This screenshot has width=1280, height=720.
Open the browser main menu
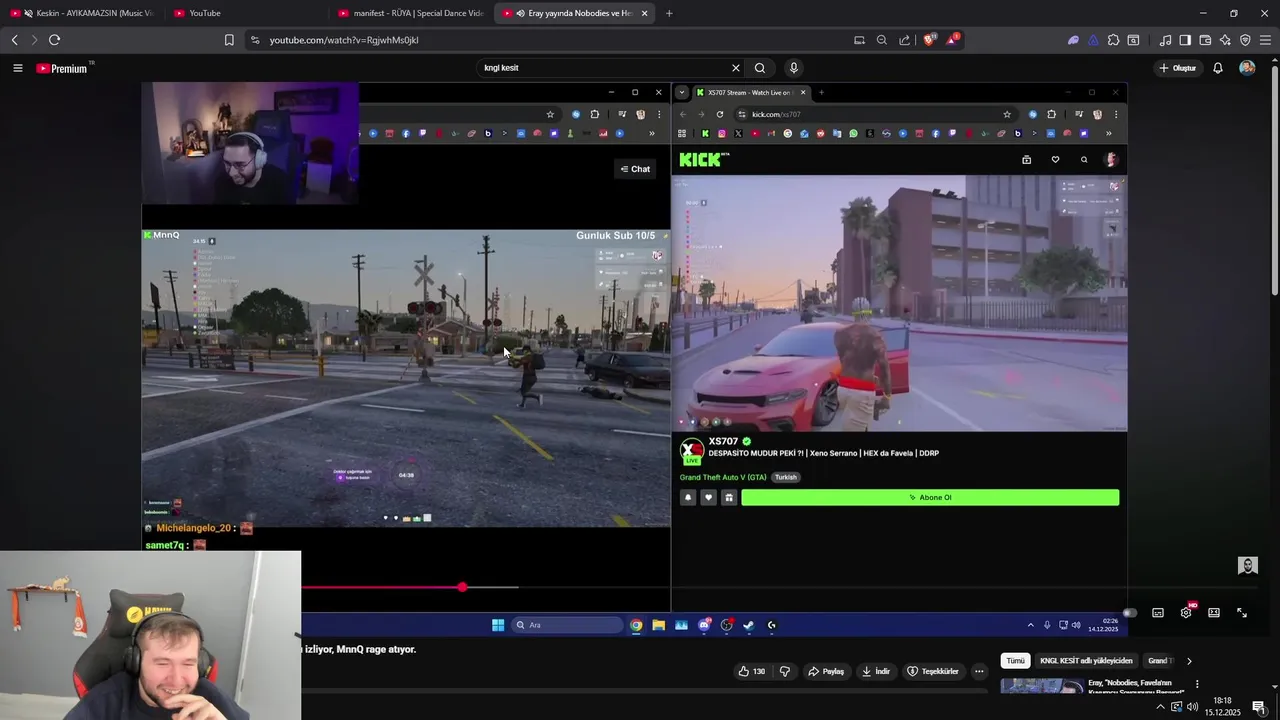[x=1265, y=40]
